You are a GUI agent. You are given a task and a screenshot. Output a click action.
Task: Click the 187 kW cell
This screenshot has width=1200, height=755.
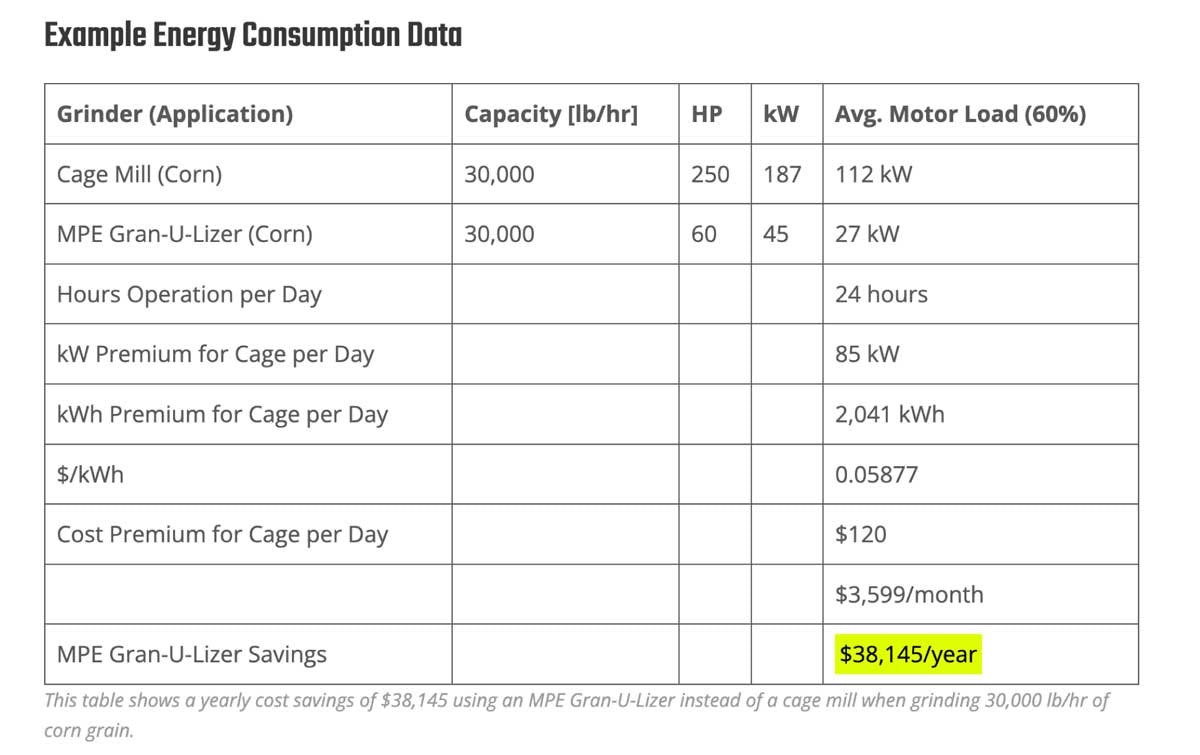pyautogui.click(x=782, y=174)
